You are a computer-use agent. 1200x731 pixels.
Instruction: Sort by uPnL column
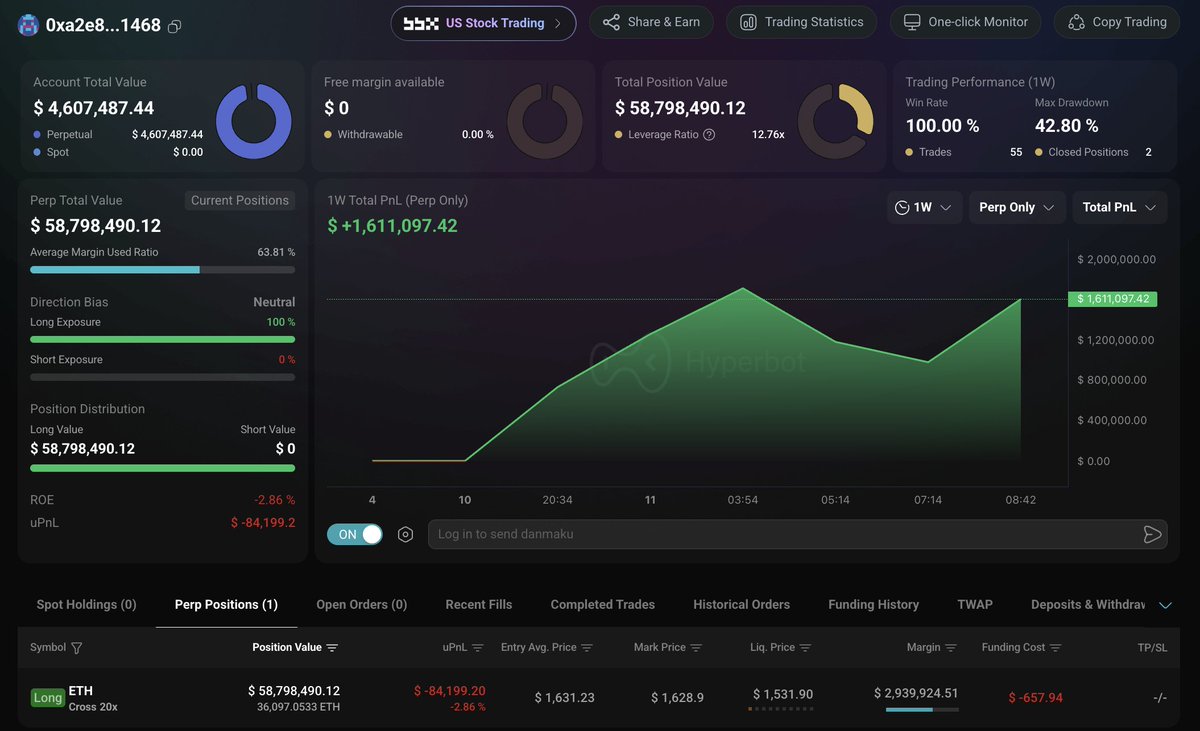[478, 648]
